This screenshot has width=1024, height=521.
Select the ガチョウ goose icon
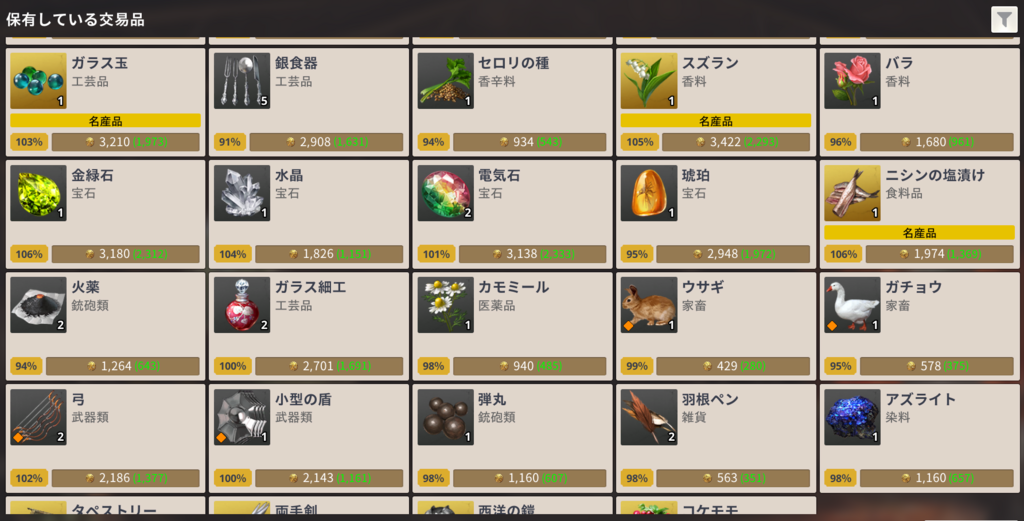pyautogui.click(x=853, y=305)
